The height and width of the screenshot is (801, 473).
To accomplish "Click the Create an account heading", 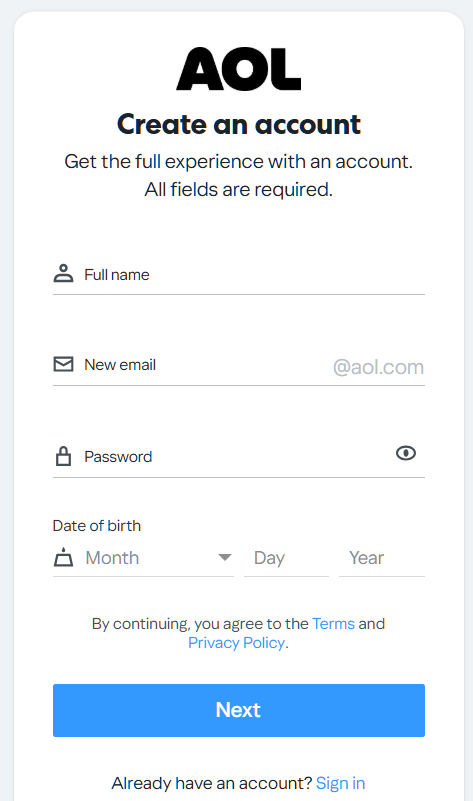I will (239, 124).
